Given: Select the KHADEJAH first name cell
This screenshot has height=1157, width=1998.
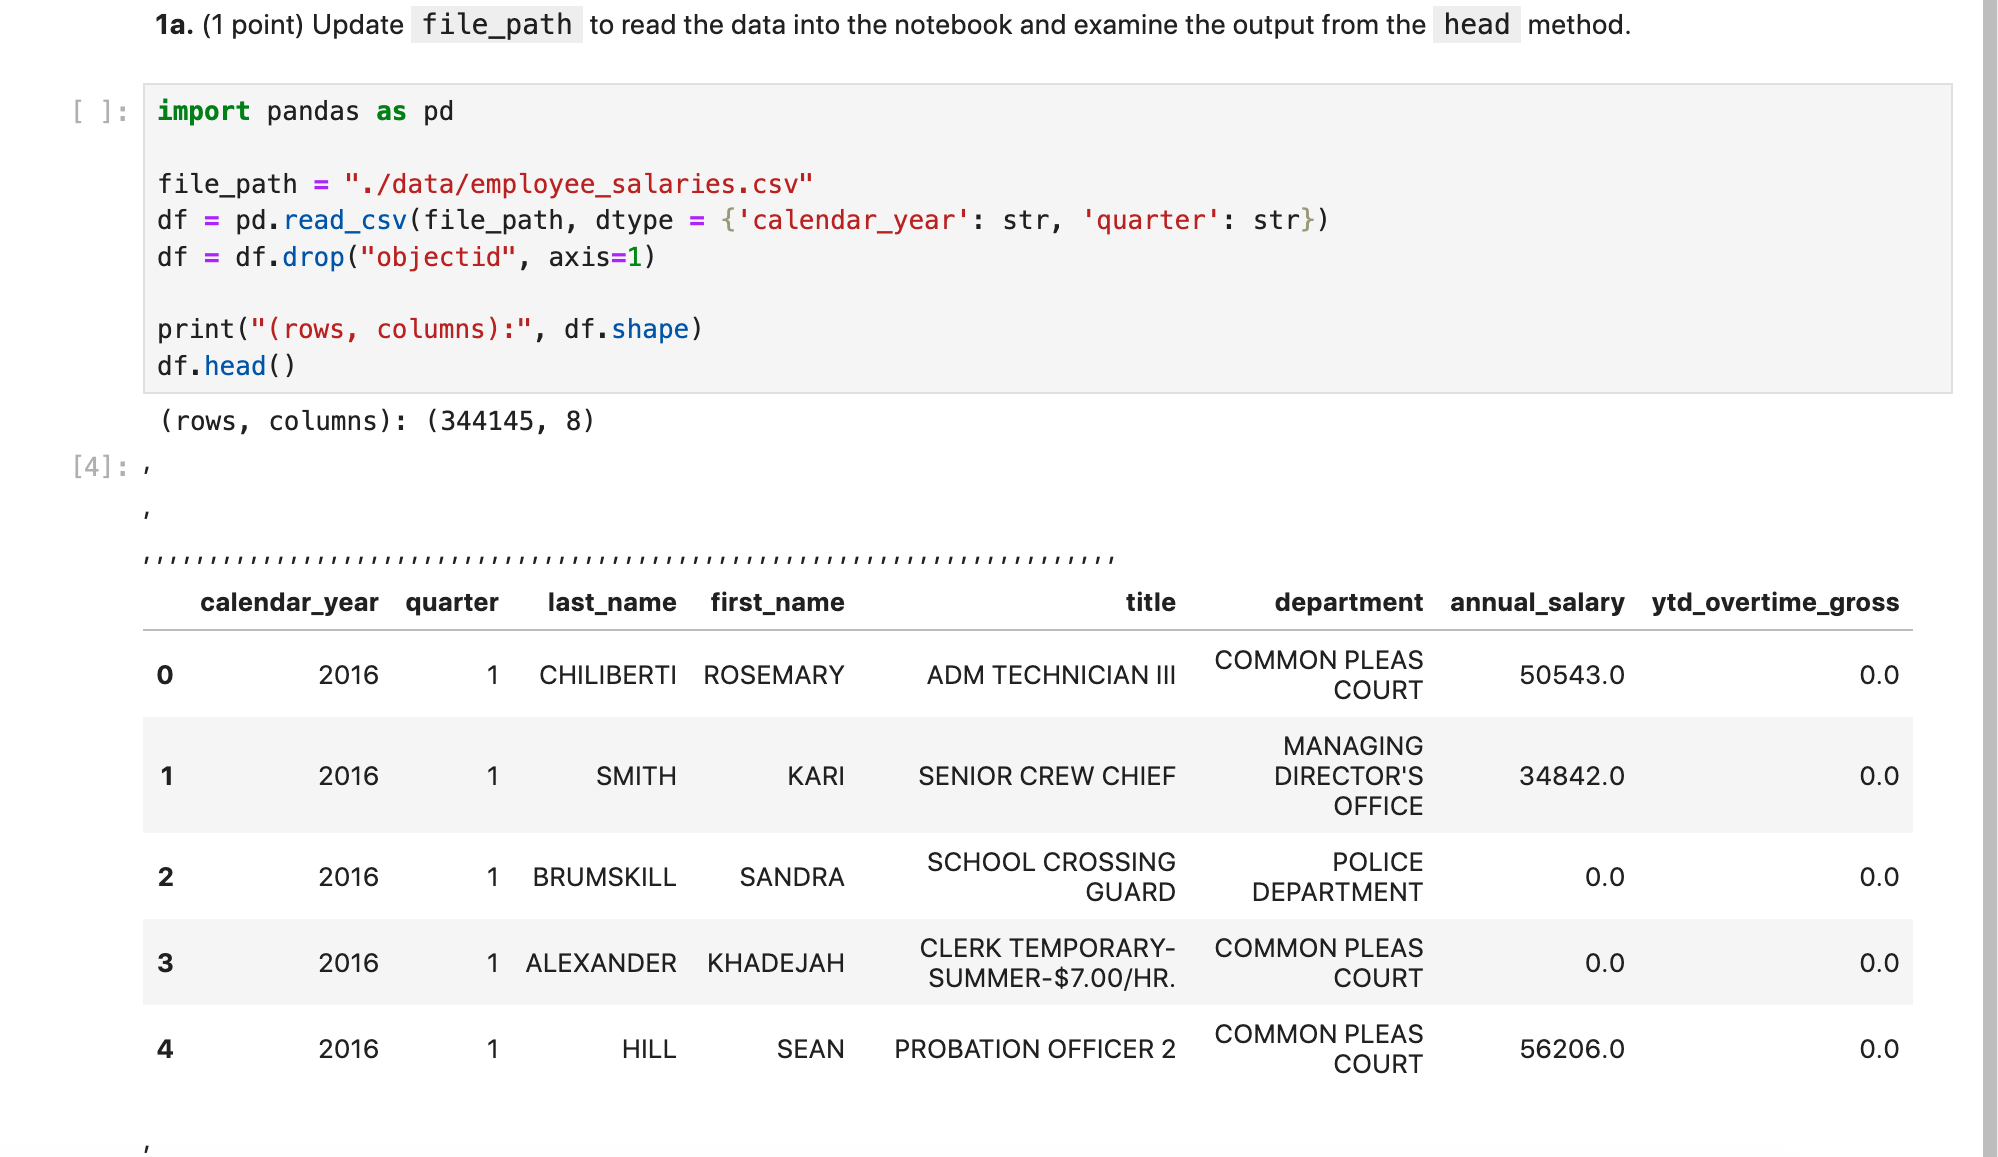Looking at the screenshot, I should click(776, 962).
